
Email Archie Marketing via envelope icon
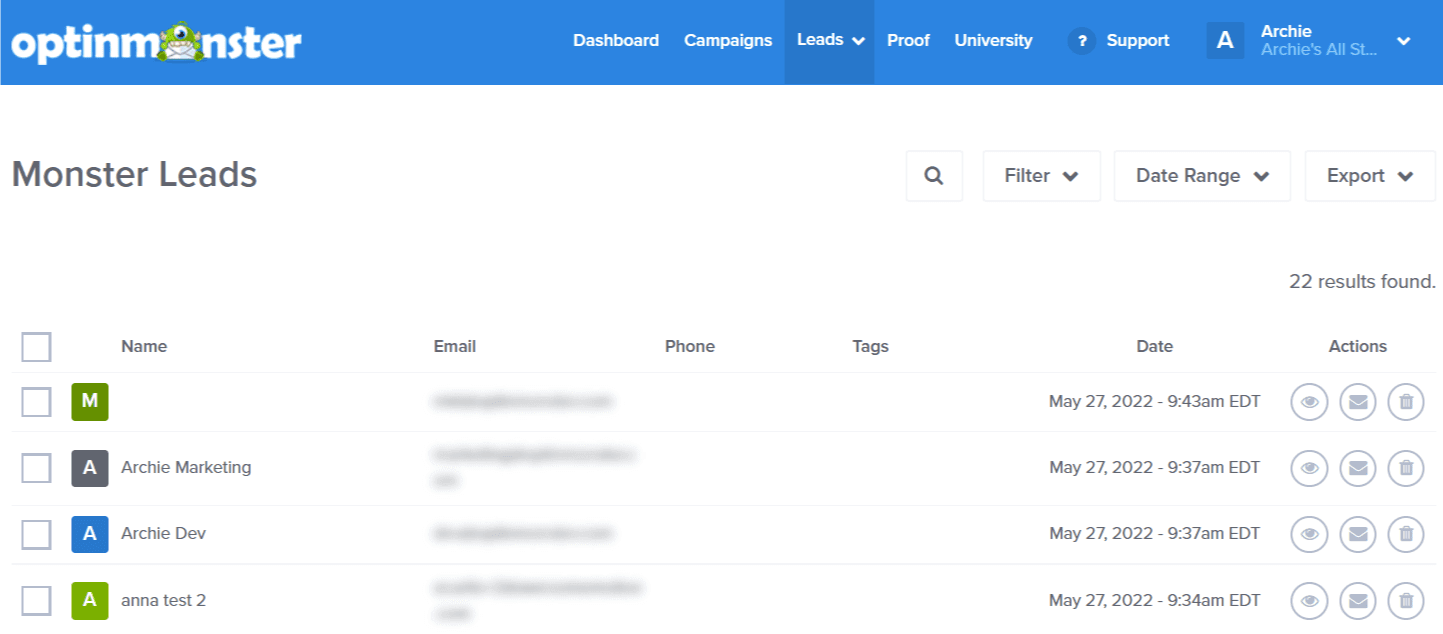click(x=1357, y=467)
